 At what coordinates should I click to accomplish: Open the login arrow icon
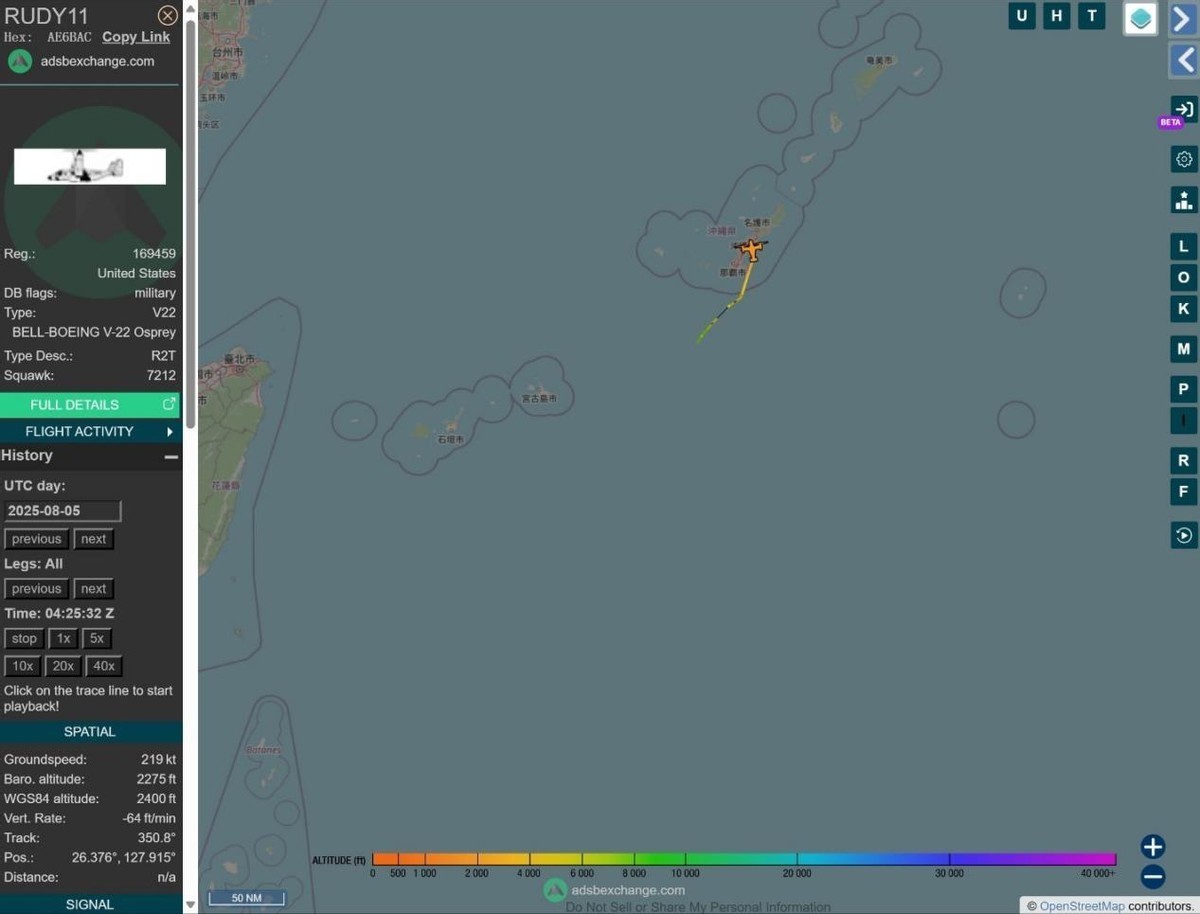coord(1184,109)
